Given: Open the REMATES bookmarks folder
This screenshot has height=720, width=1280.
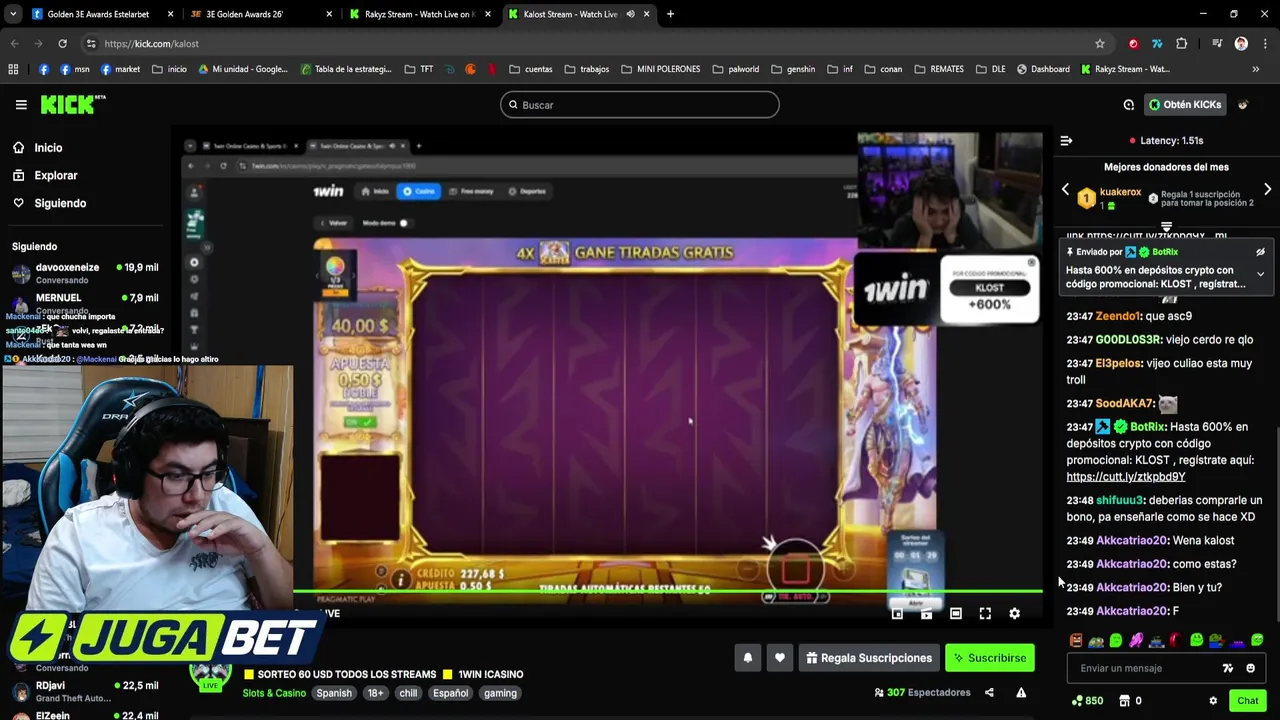Looking at the screenshot, I should coord(938,69).
